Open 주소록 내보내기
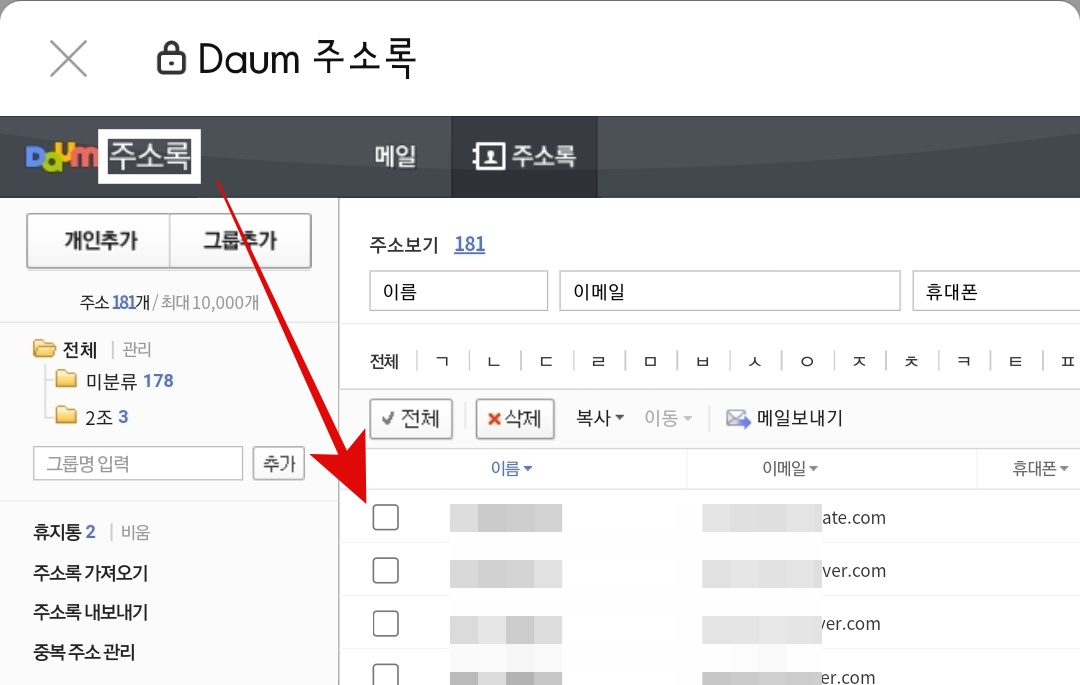Screen dimensions: 1080x685 (x=90, y=612)
